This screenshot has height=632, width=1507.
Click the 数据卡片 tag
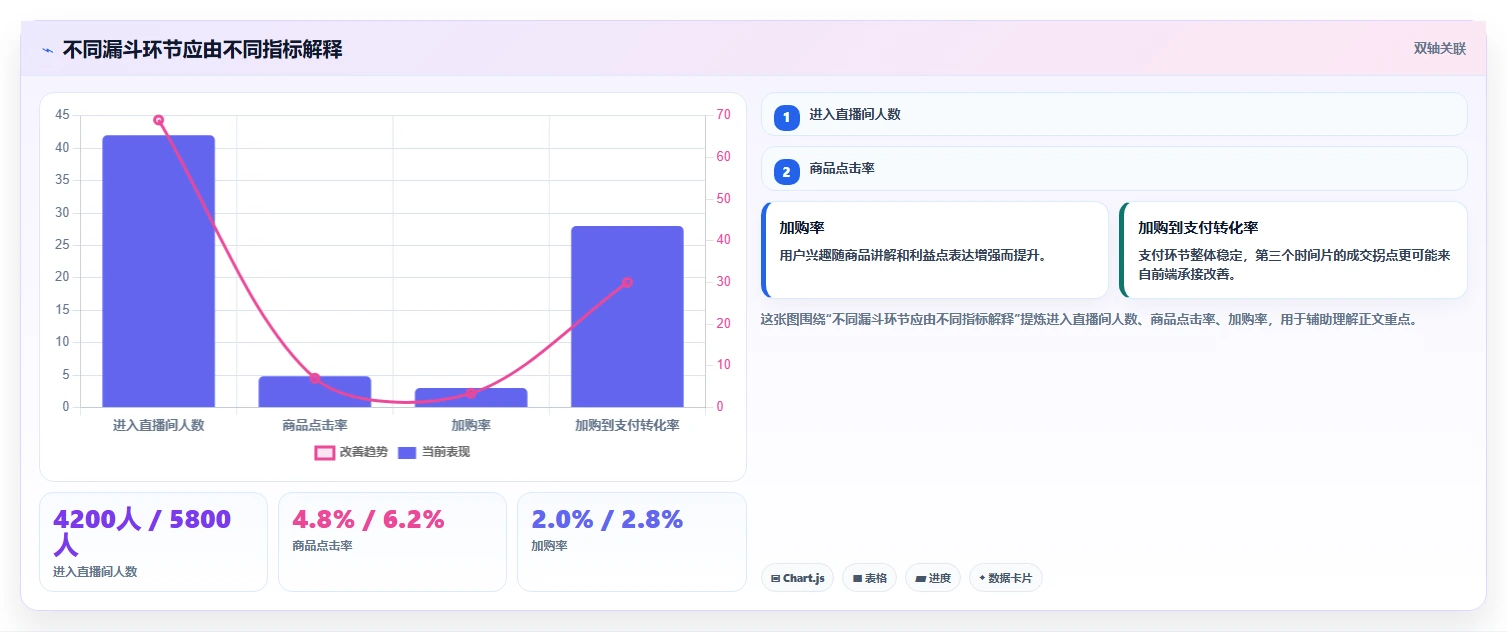point(1006,578)
